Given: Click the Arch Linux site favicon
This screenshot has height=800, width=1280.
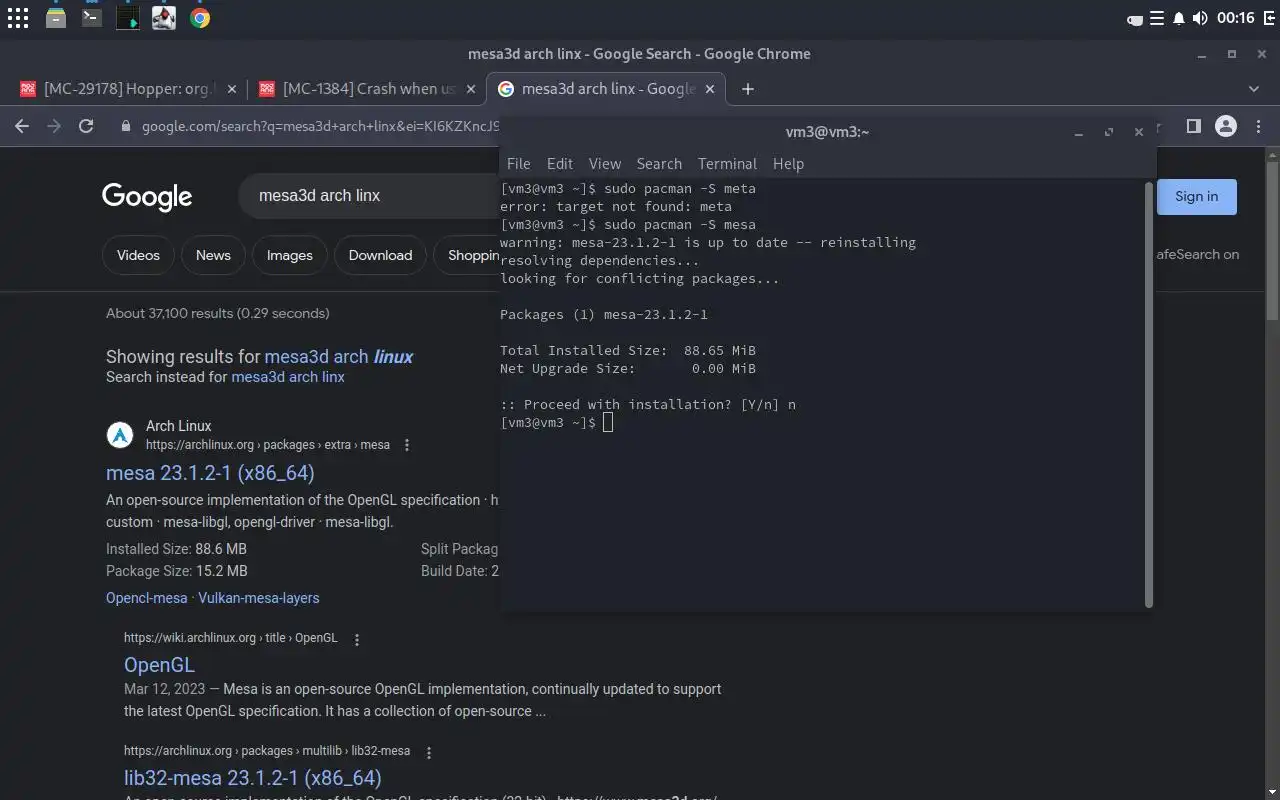Looking at the screenshot, I should tap(120, 435).
